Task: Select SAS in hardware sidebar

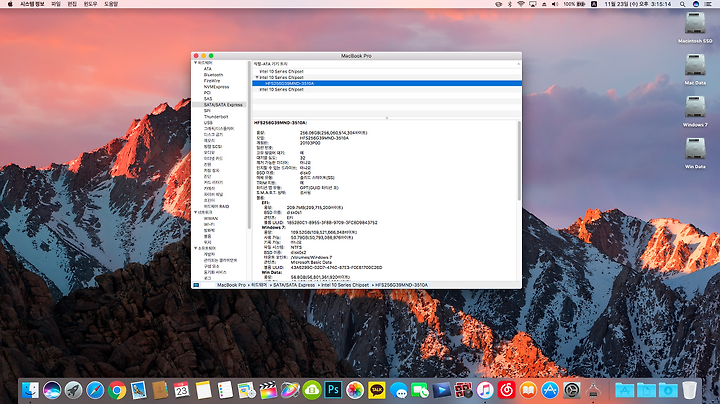Action: [208, 99]
